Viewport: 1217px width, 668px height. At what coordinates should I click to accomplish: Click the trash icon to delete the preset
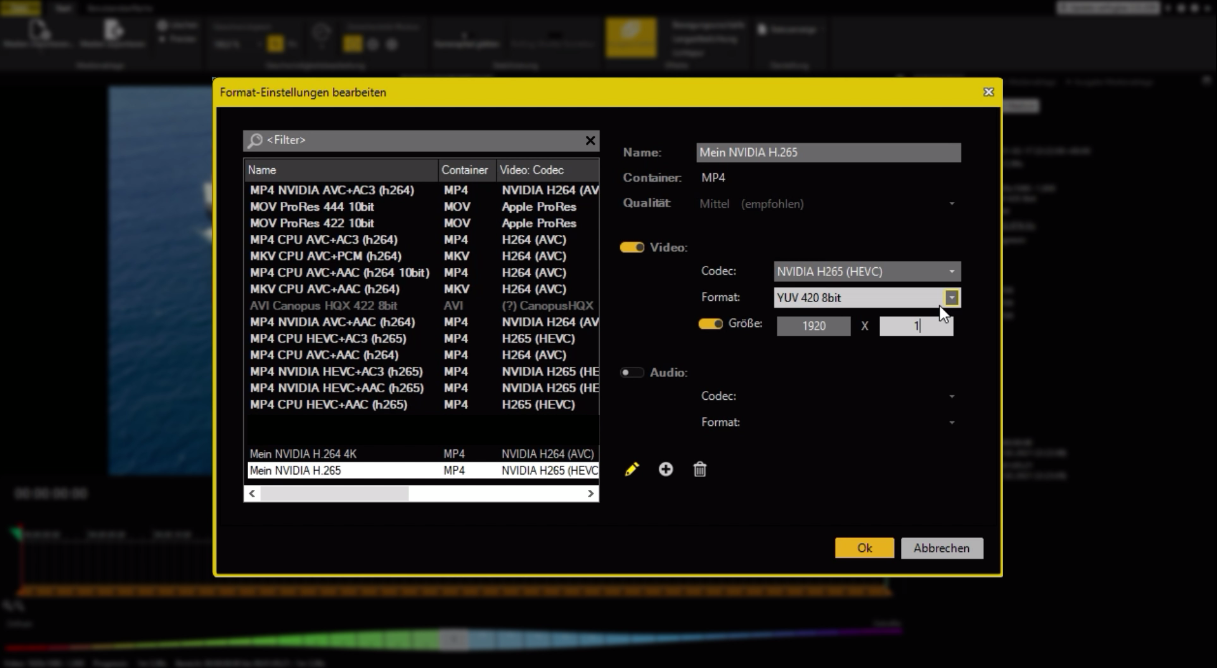[699, 468]
